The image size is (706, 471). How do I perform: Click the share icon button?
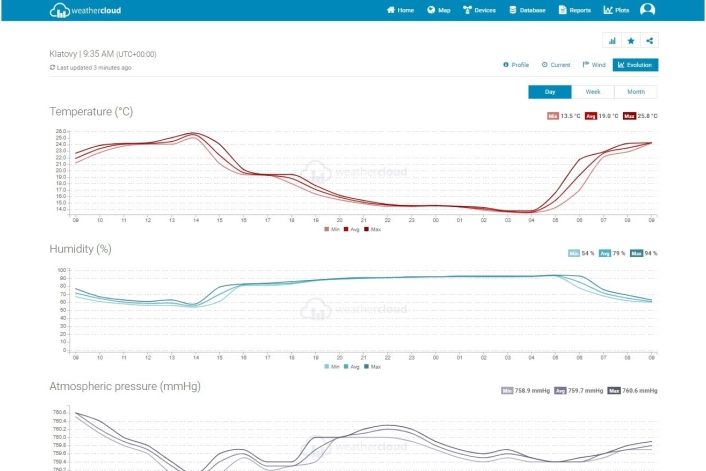(650, 41)
